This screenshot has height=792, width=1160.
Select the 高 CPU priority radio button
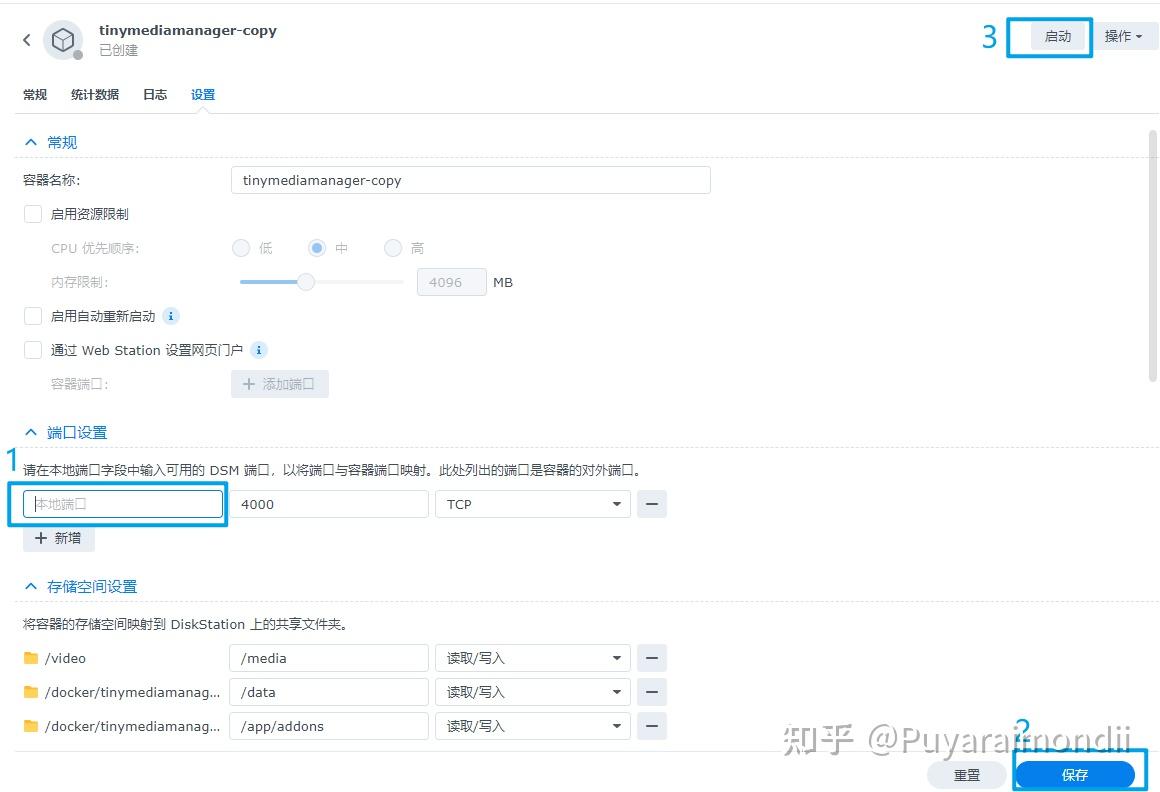pos(392,248)
